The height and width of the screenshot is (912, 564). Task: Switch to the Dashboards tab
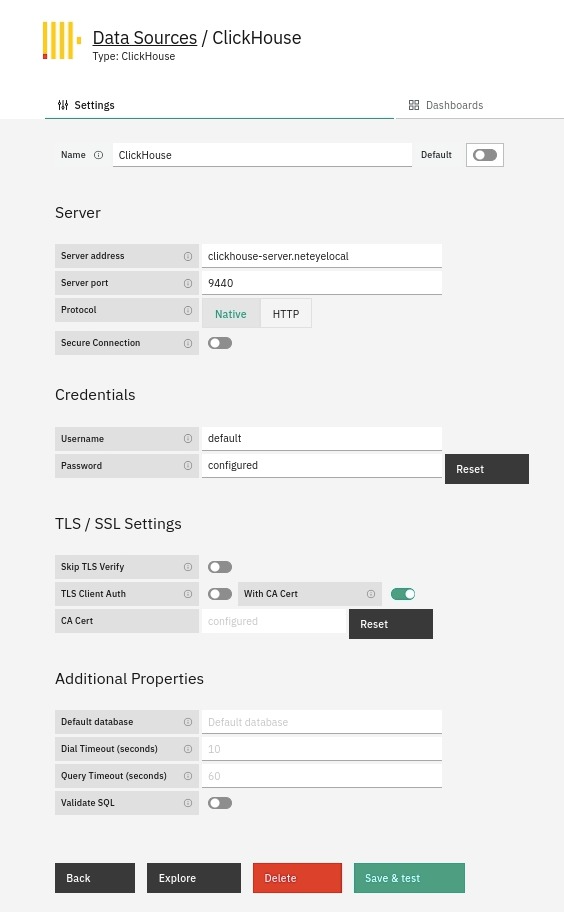point(447,105)
